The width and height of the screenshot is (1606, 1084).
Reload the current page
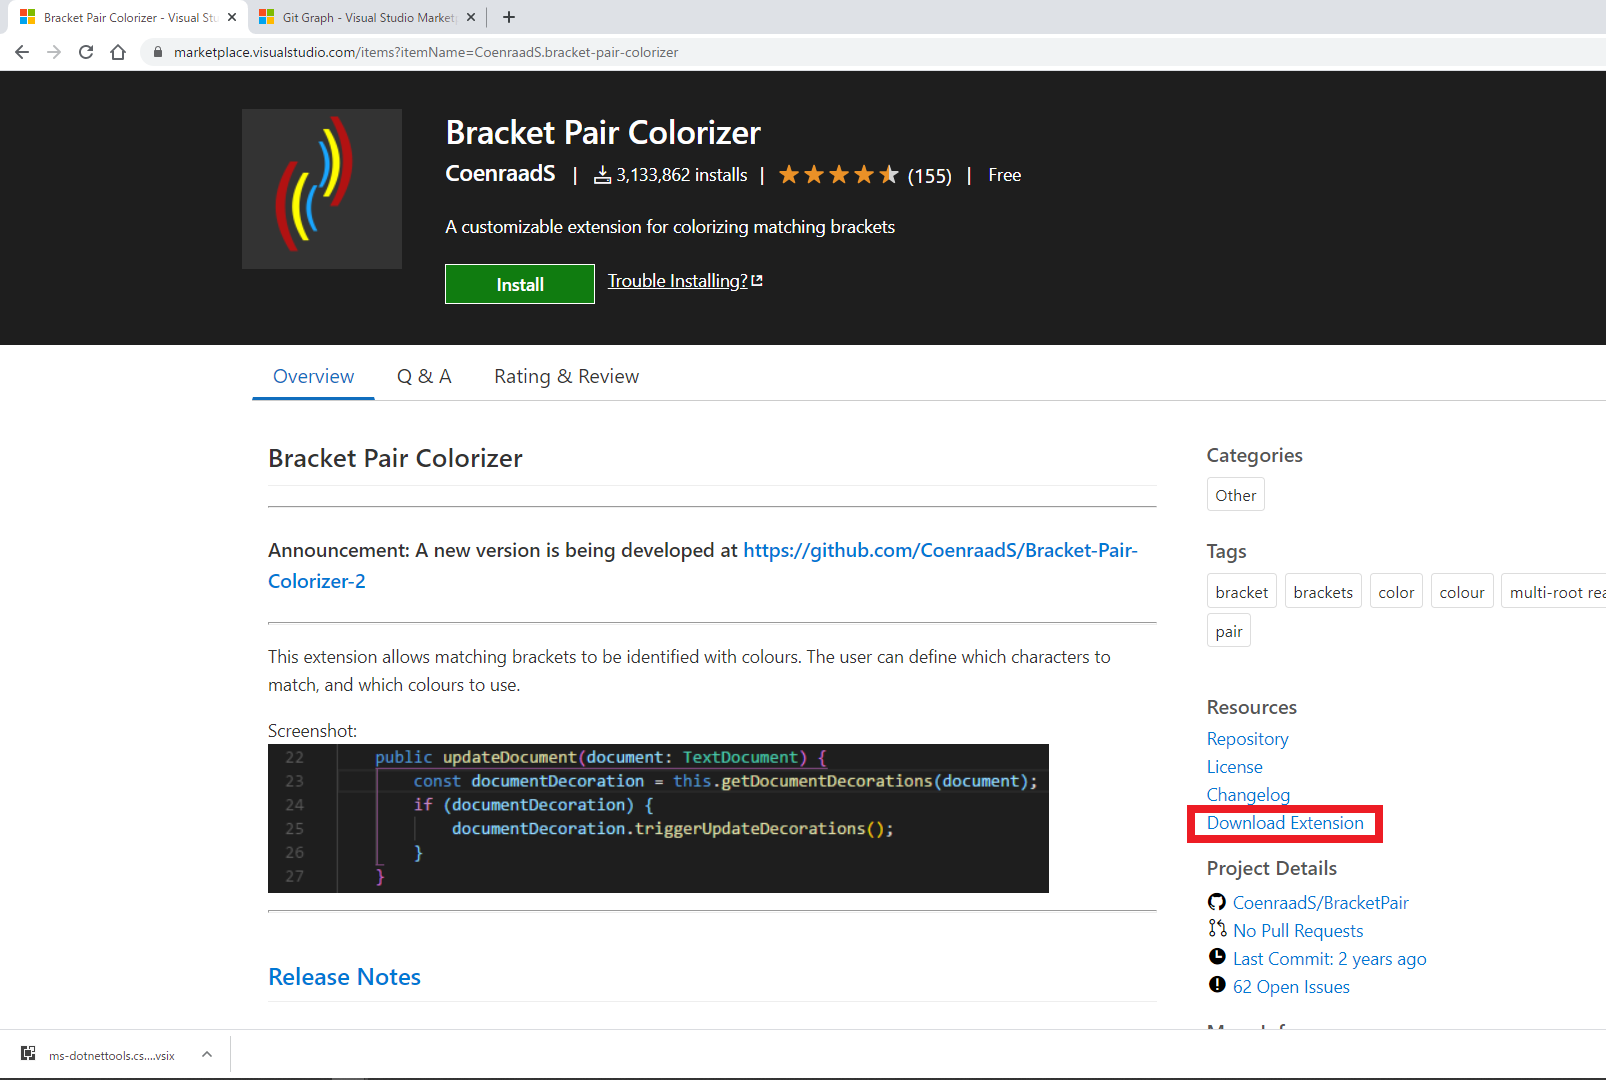click(86, 52)
